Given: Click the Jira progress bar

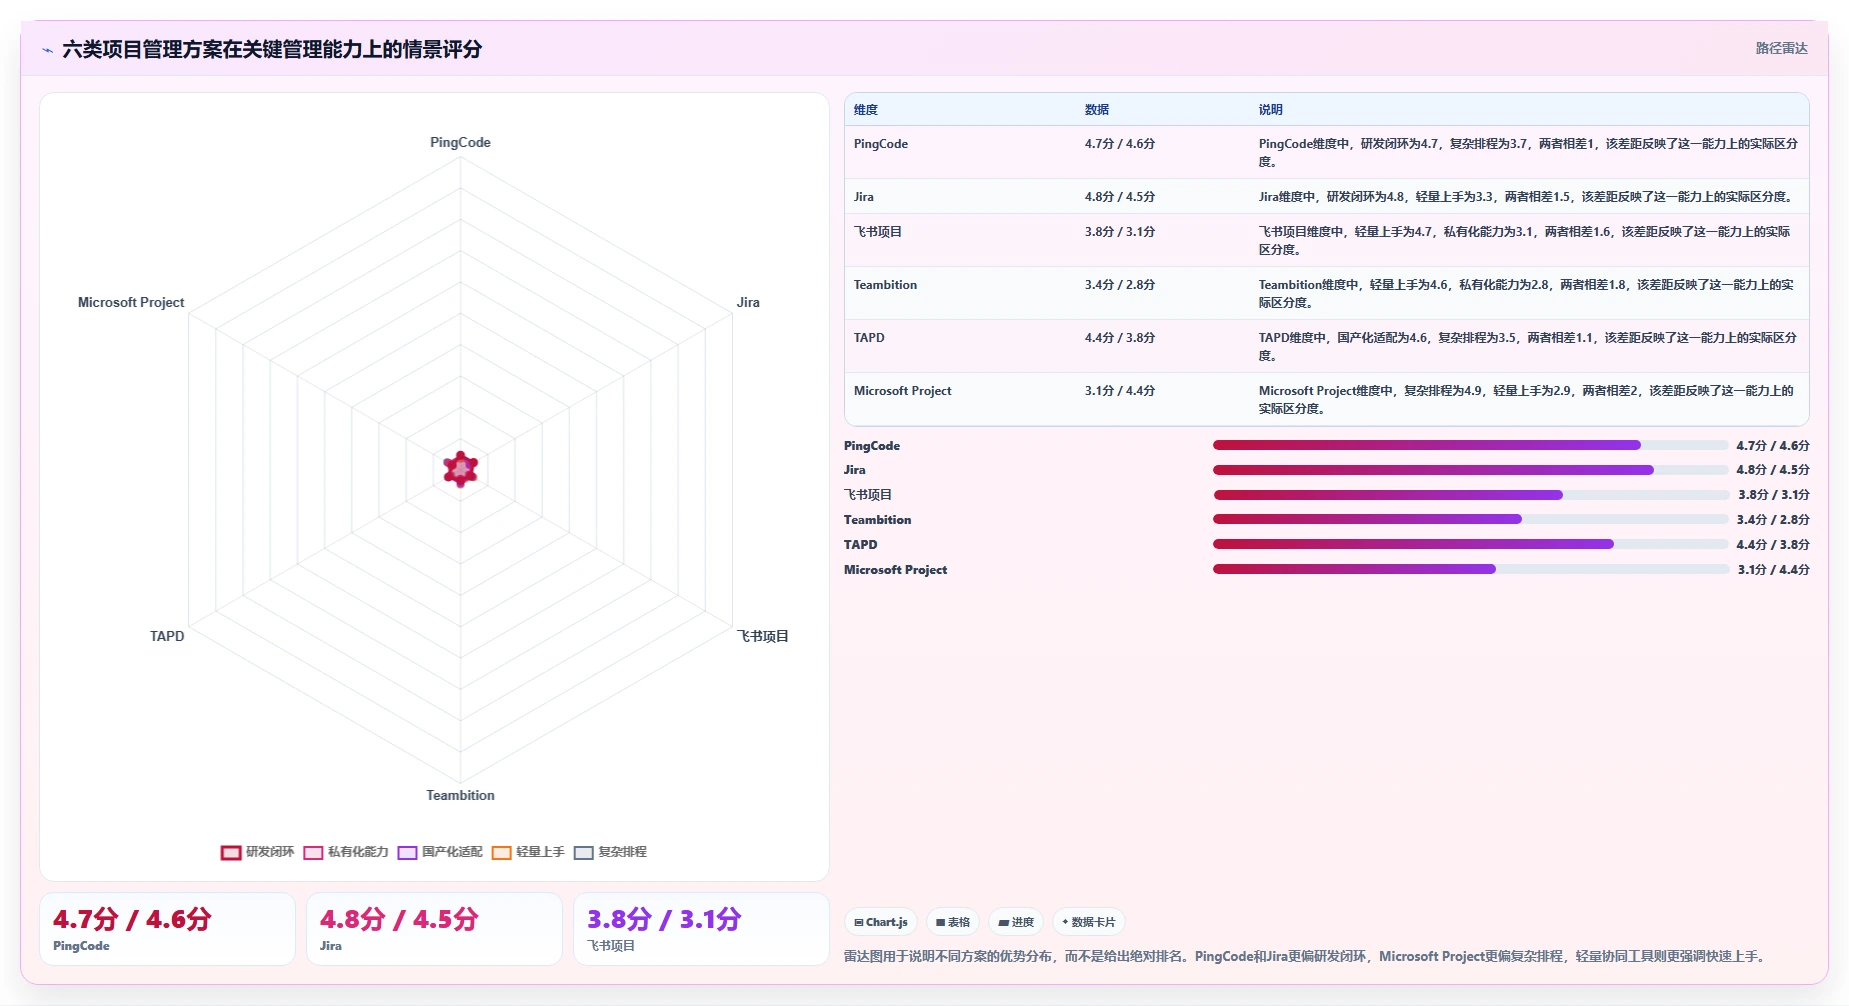Looking at the screenshot, I should pos(1471,470).
